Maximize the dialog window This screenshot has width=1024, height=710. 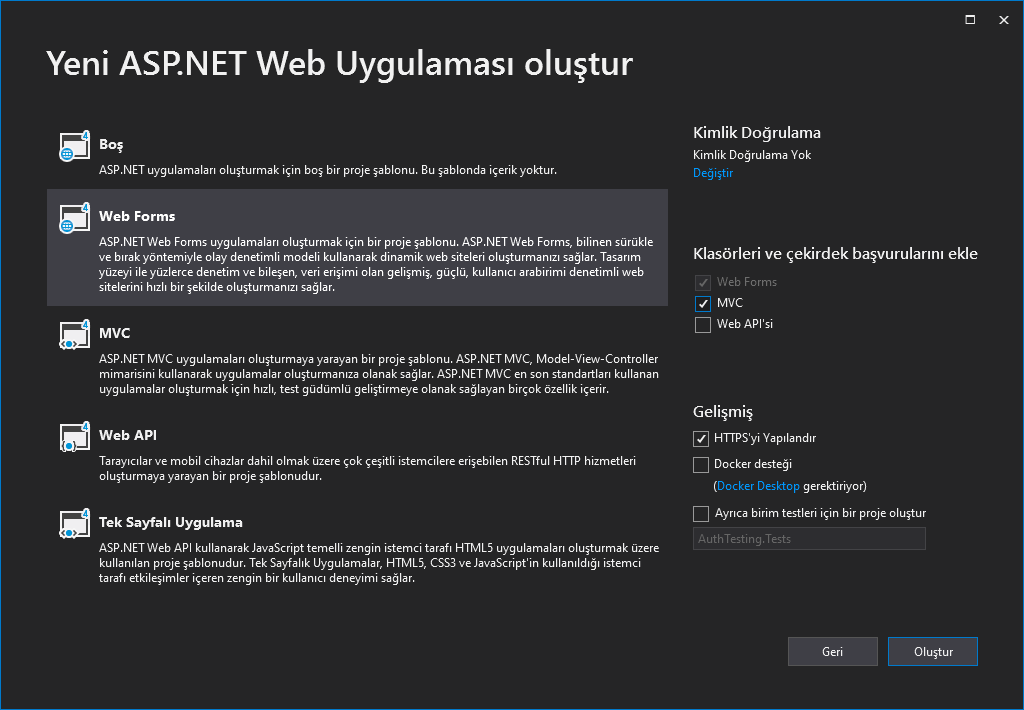tap(970, 20)
